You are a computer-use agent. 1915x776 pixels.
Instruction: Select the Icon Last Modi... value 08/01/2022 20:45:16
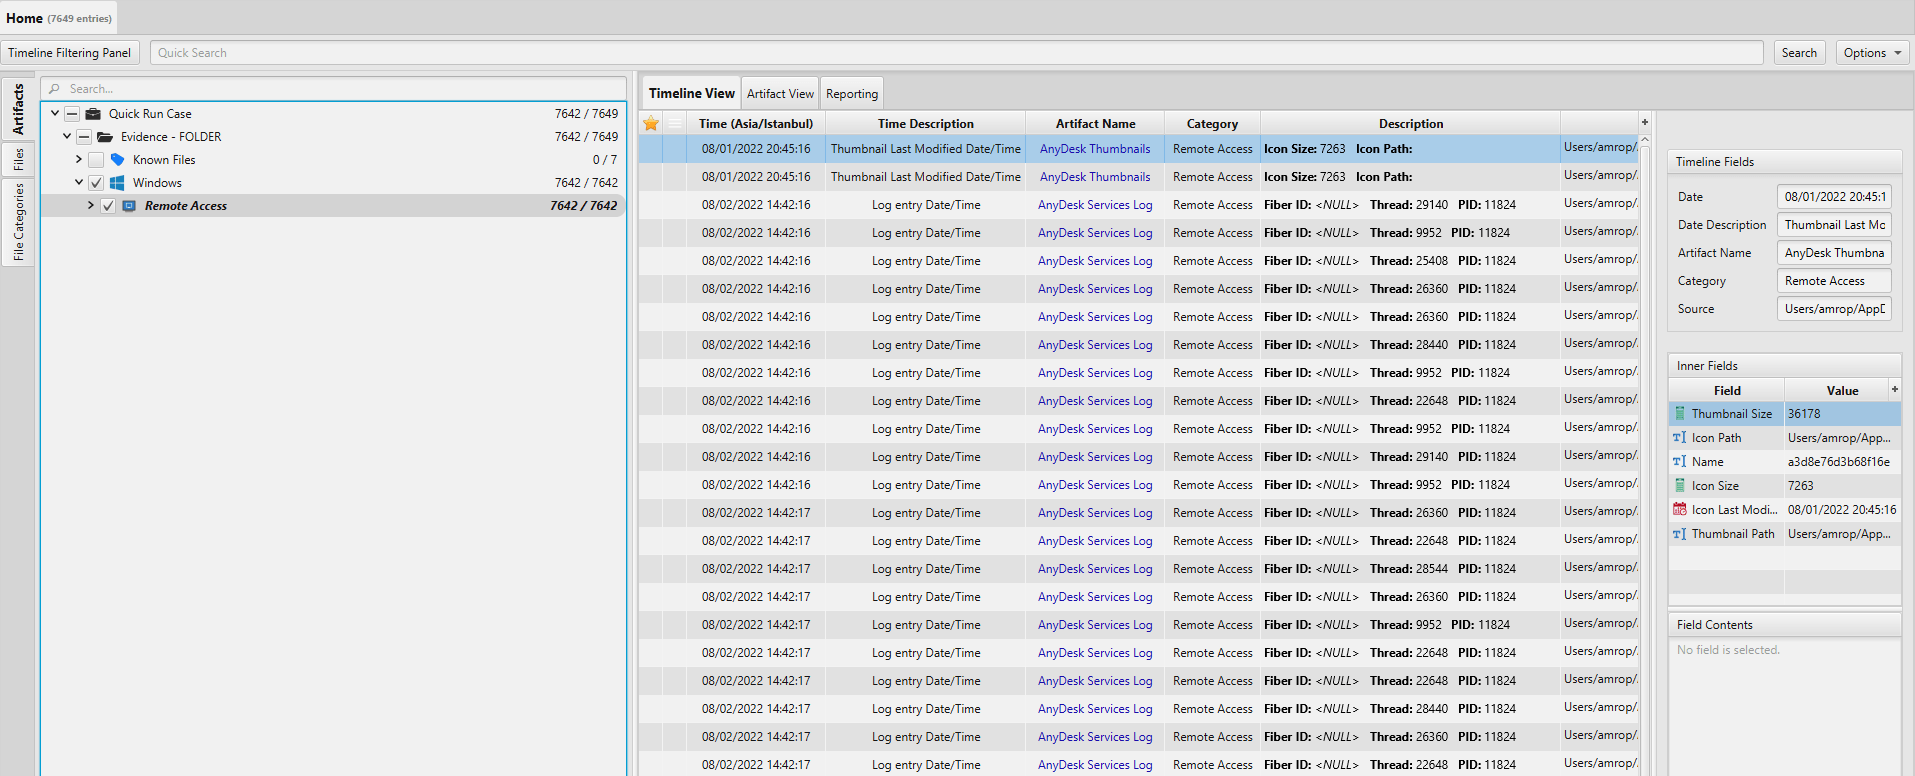coord(1842,510)
